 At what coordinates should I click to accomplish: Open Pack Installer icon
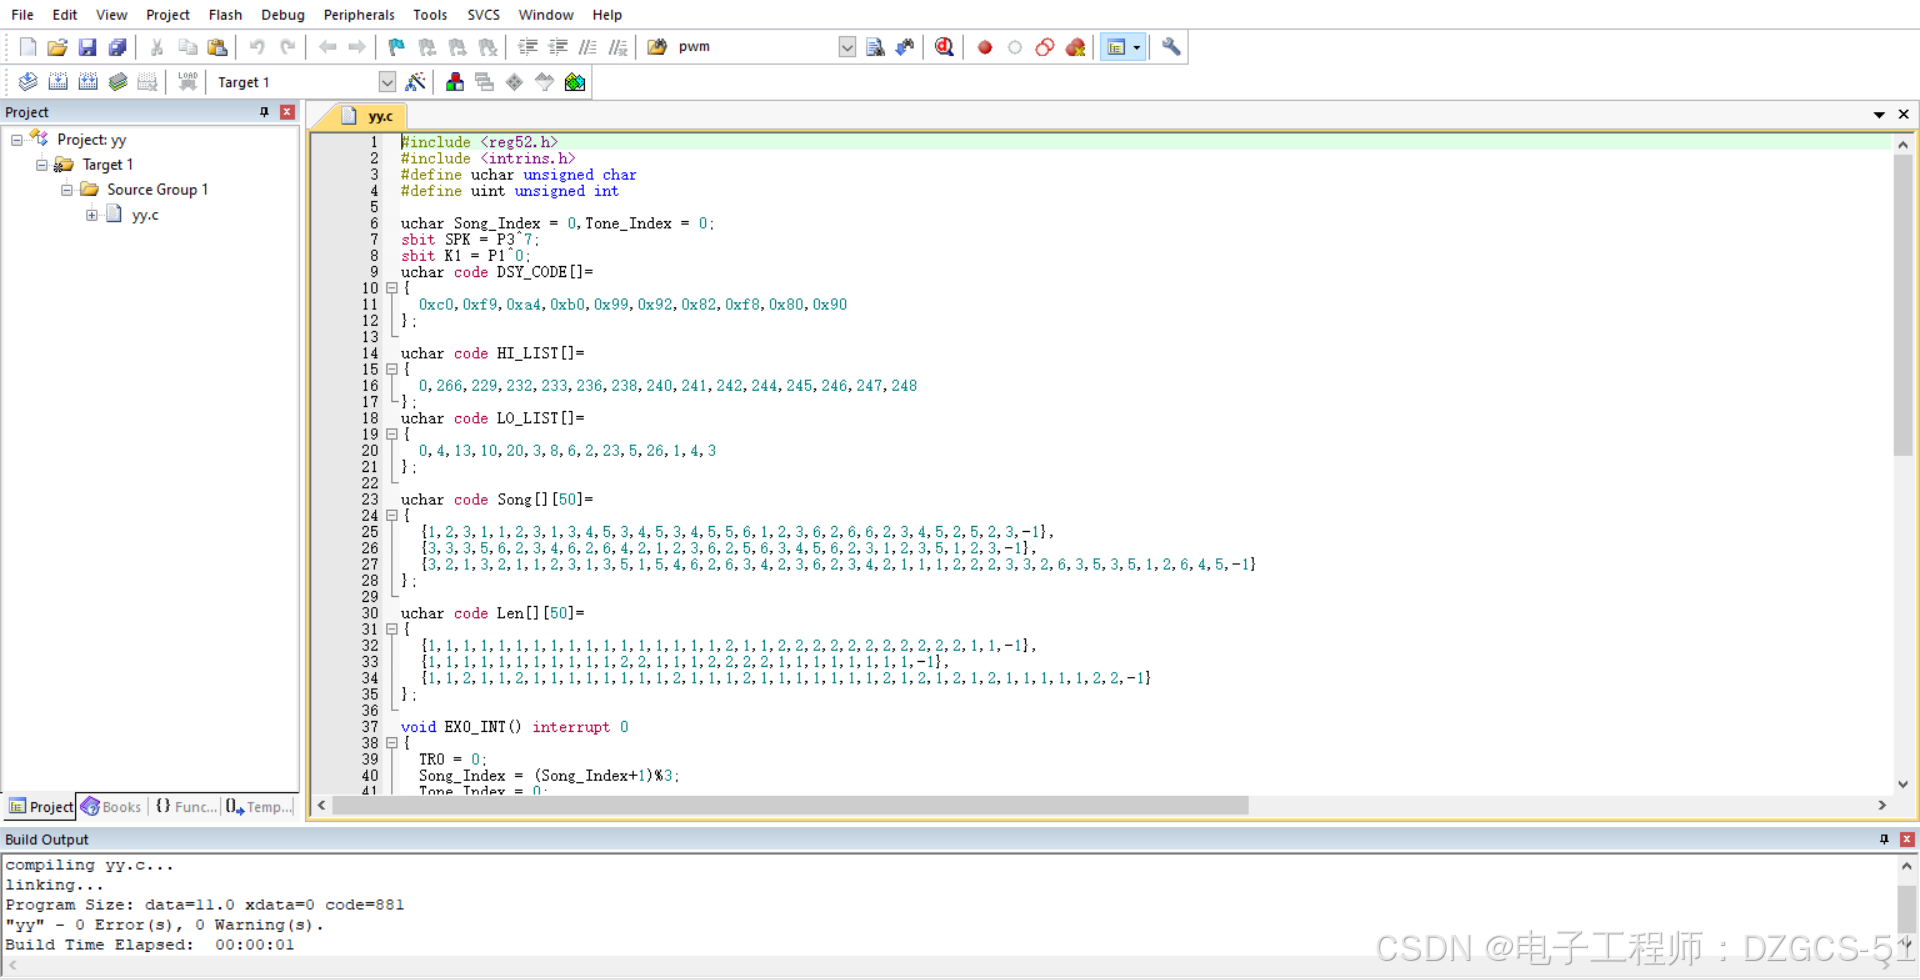click(x=575, y=82)
